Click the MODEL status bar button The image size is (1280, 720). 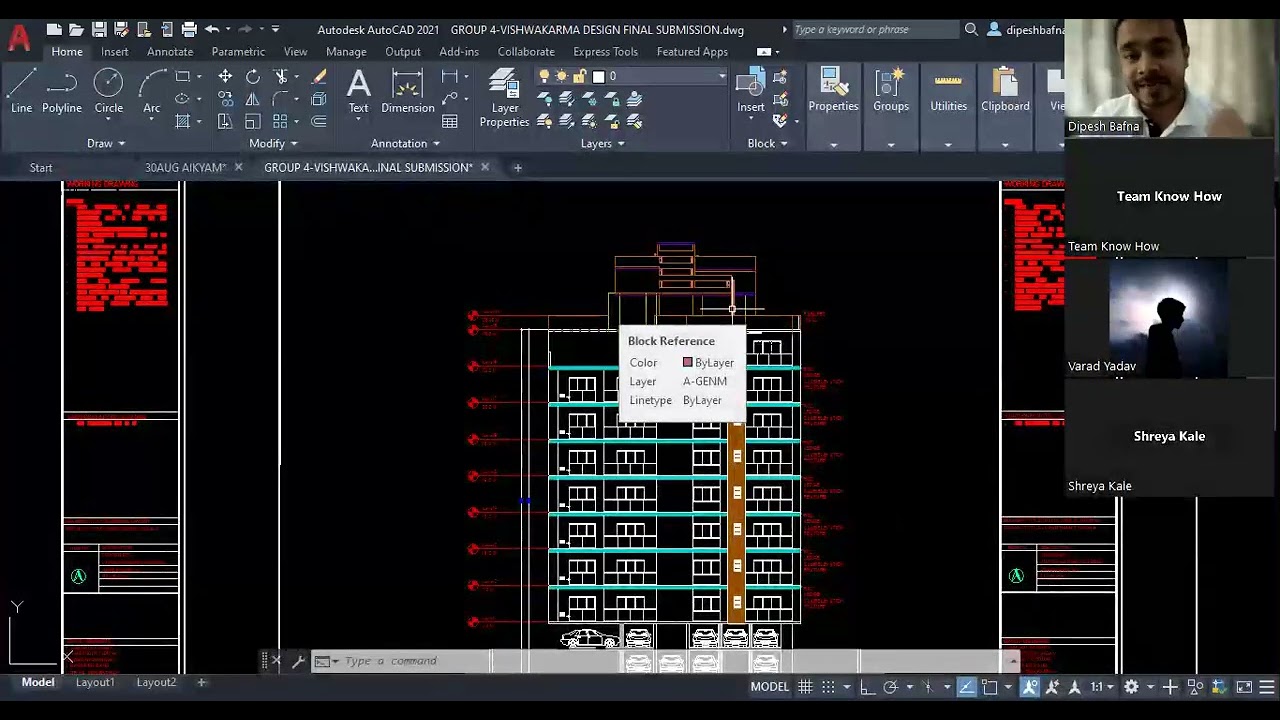click(770, 687)
